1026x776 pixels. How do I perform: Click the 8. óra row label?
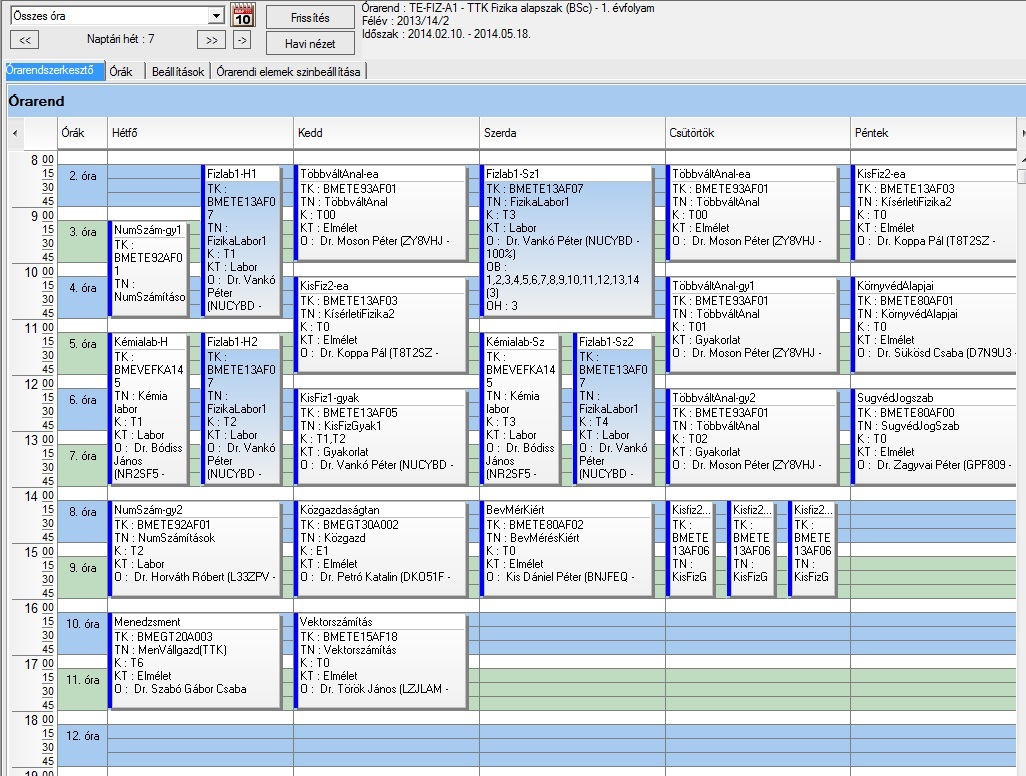click(x=83, y=522)
